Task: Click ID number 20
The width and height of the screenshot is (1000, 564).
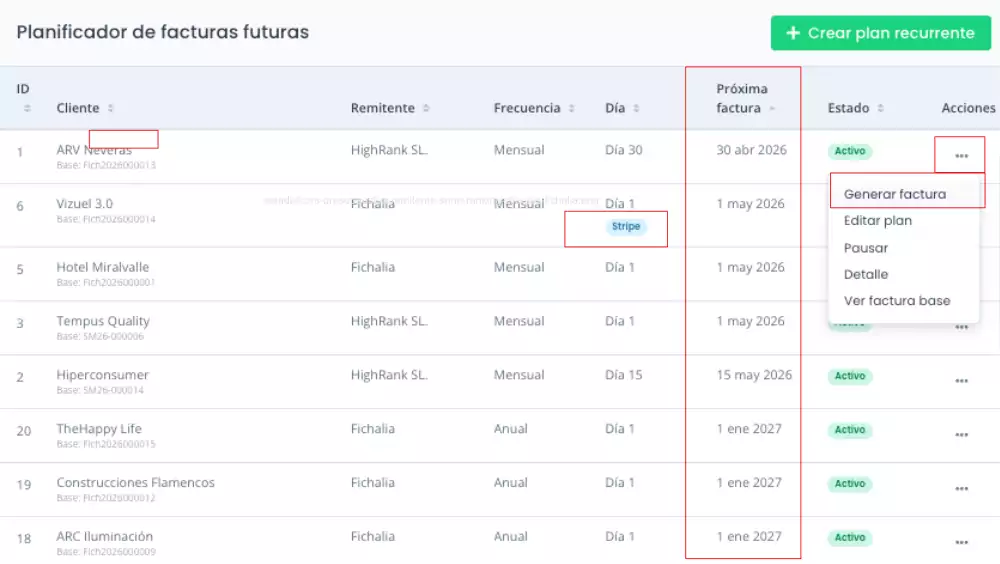Action: (24, 431)
